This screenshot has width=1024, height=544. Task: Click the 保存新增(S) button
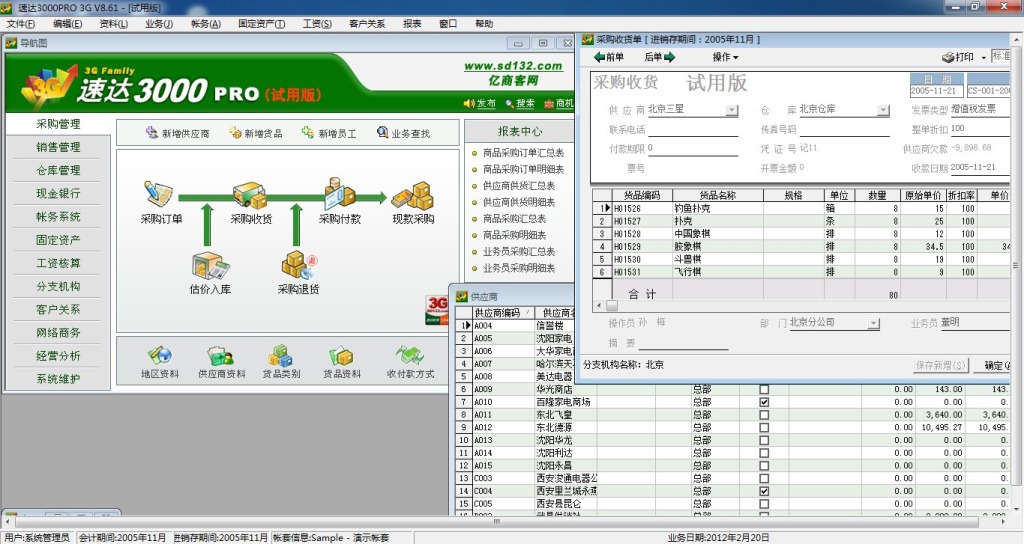[940, 365]
